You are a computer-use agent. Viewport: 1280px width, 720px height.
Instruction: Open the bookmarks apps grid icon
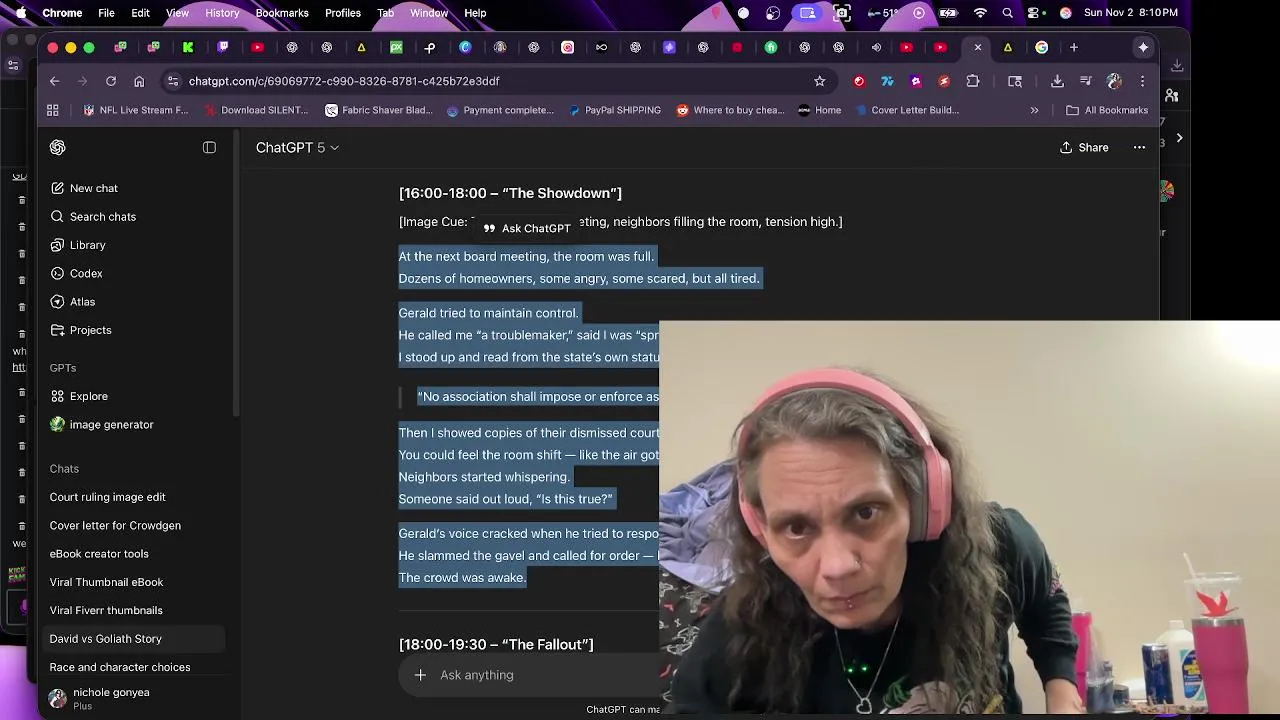click(53, 110)
